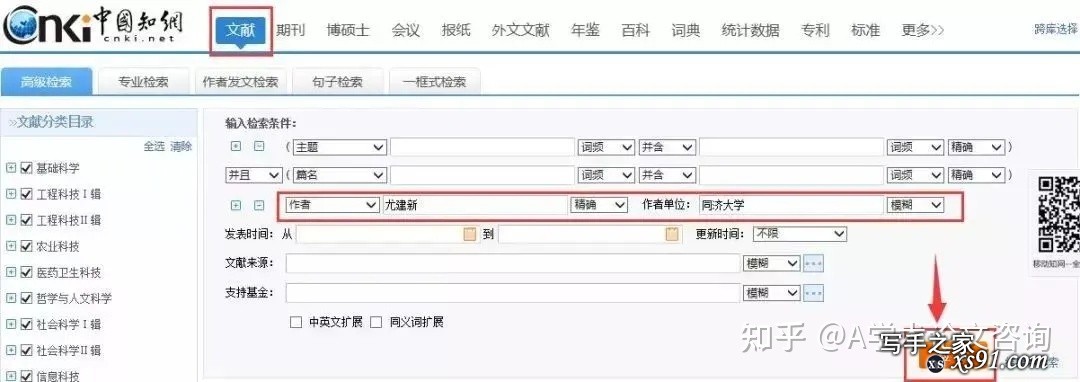The image size is (1080, 382).
Task: Show 更多>> databases
Action: click(923, 30)
